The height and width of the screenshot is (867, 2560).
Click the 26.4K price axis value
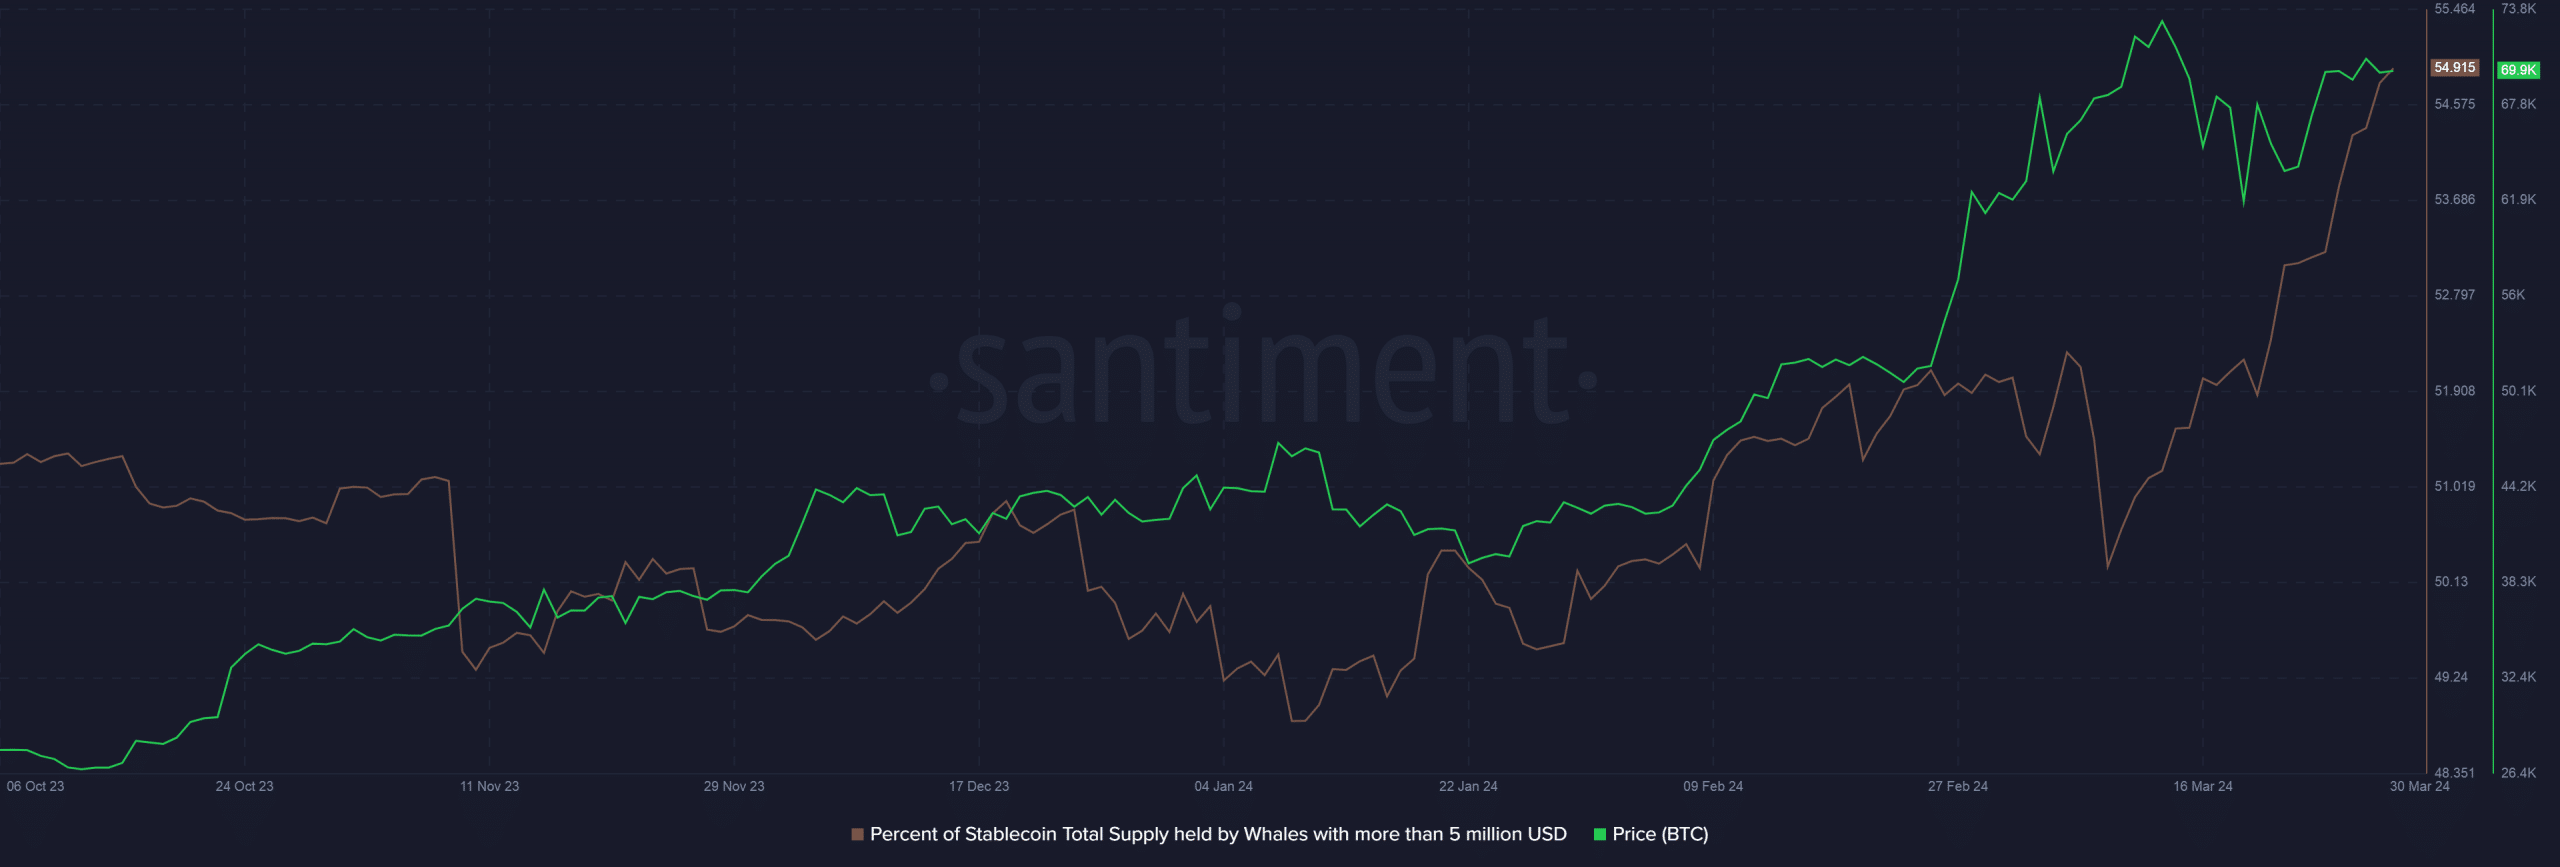coord(2518,773)
